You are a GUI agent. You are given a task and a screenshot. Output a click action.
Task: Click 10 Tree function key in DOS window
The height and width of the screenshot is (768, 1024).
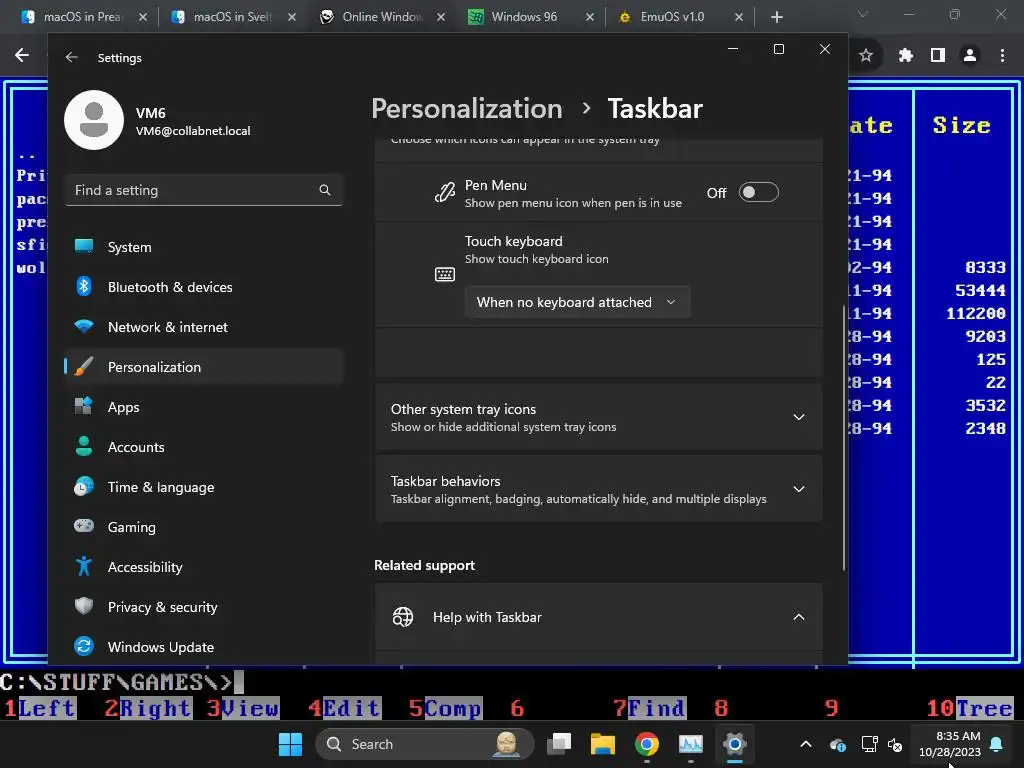pyautogui.click(x=970, y=708)
